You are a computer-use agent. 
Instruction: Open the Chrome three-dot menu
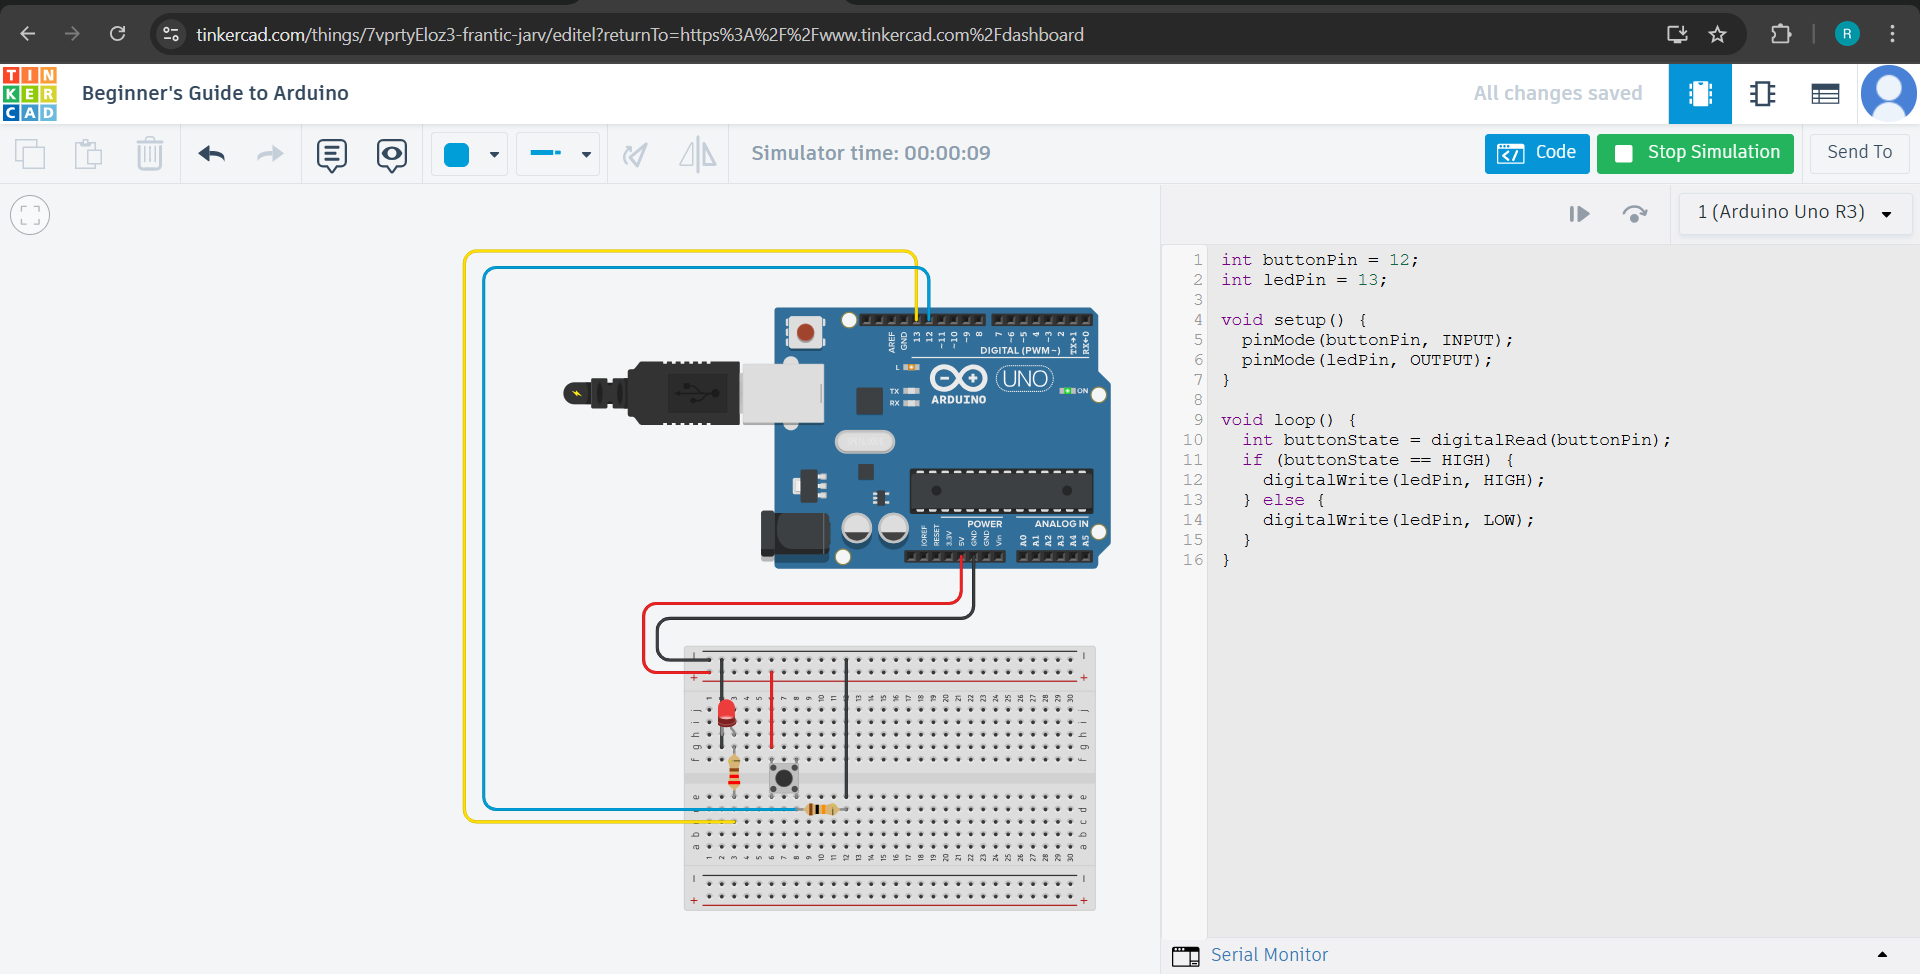tap(1892, 34)
